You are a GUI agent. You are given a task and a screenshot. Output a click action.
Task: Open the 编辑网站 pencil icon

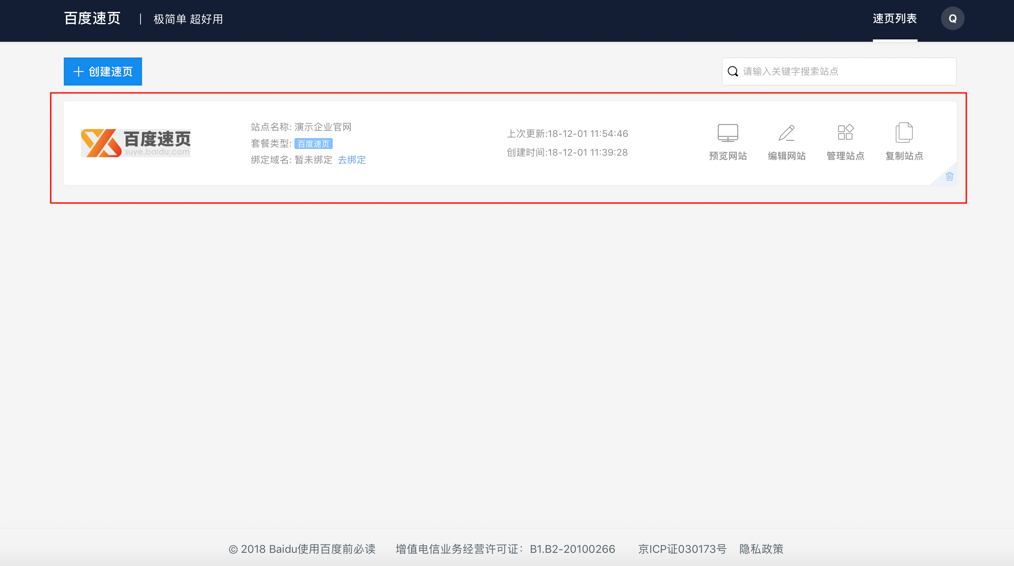click(786, 133)
